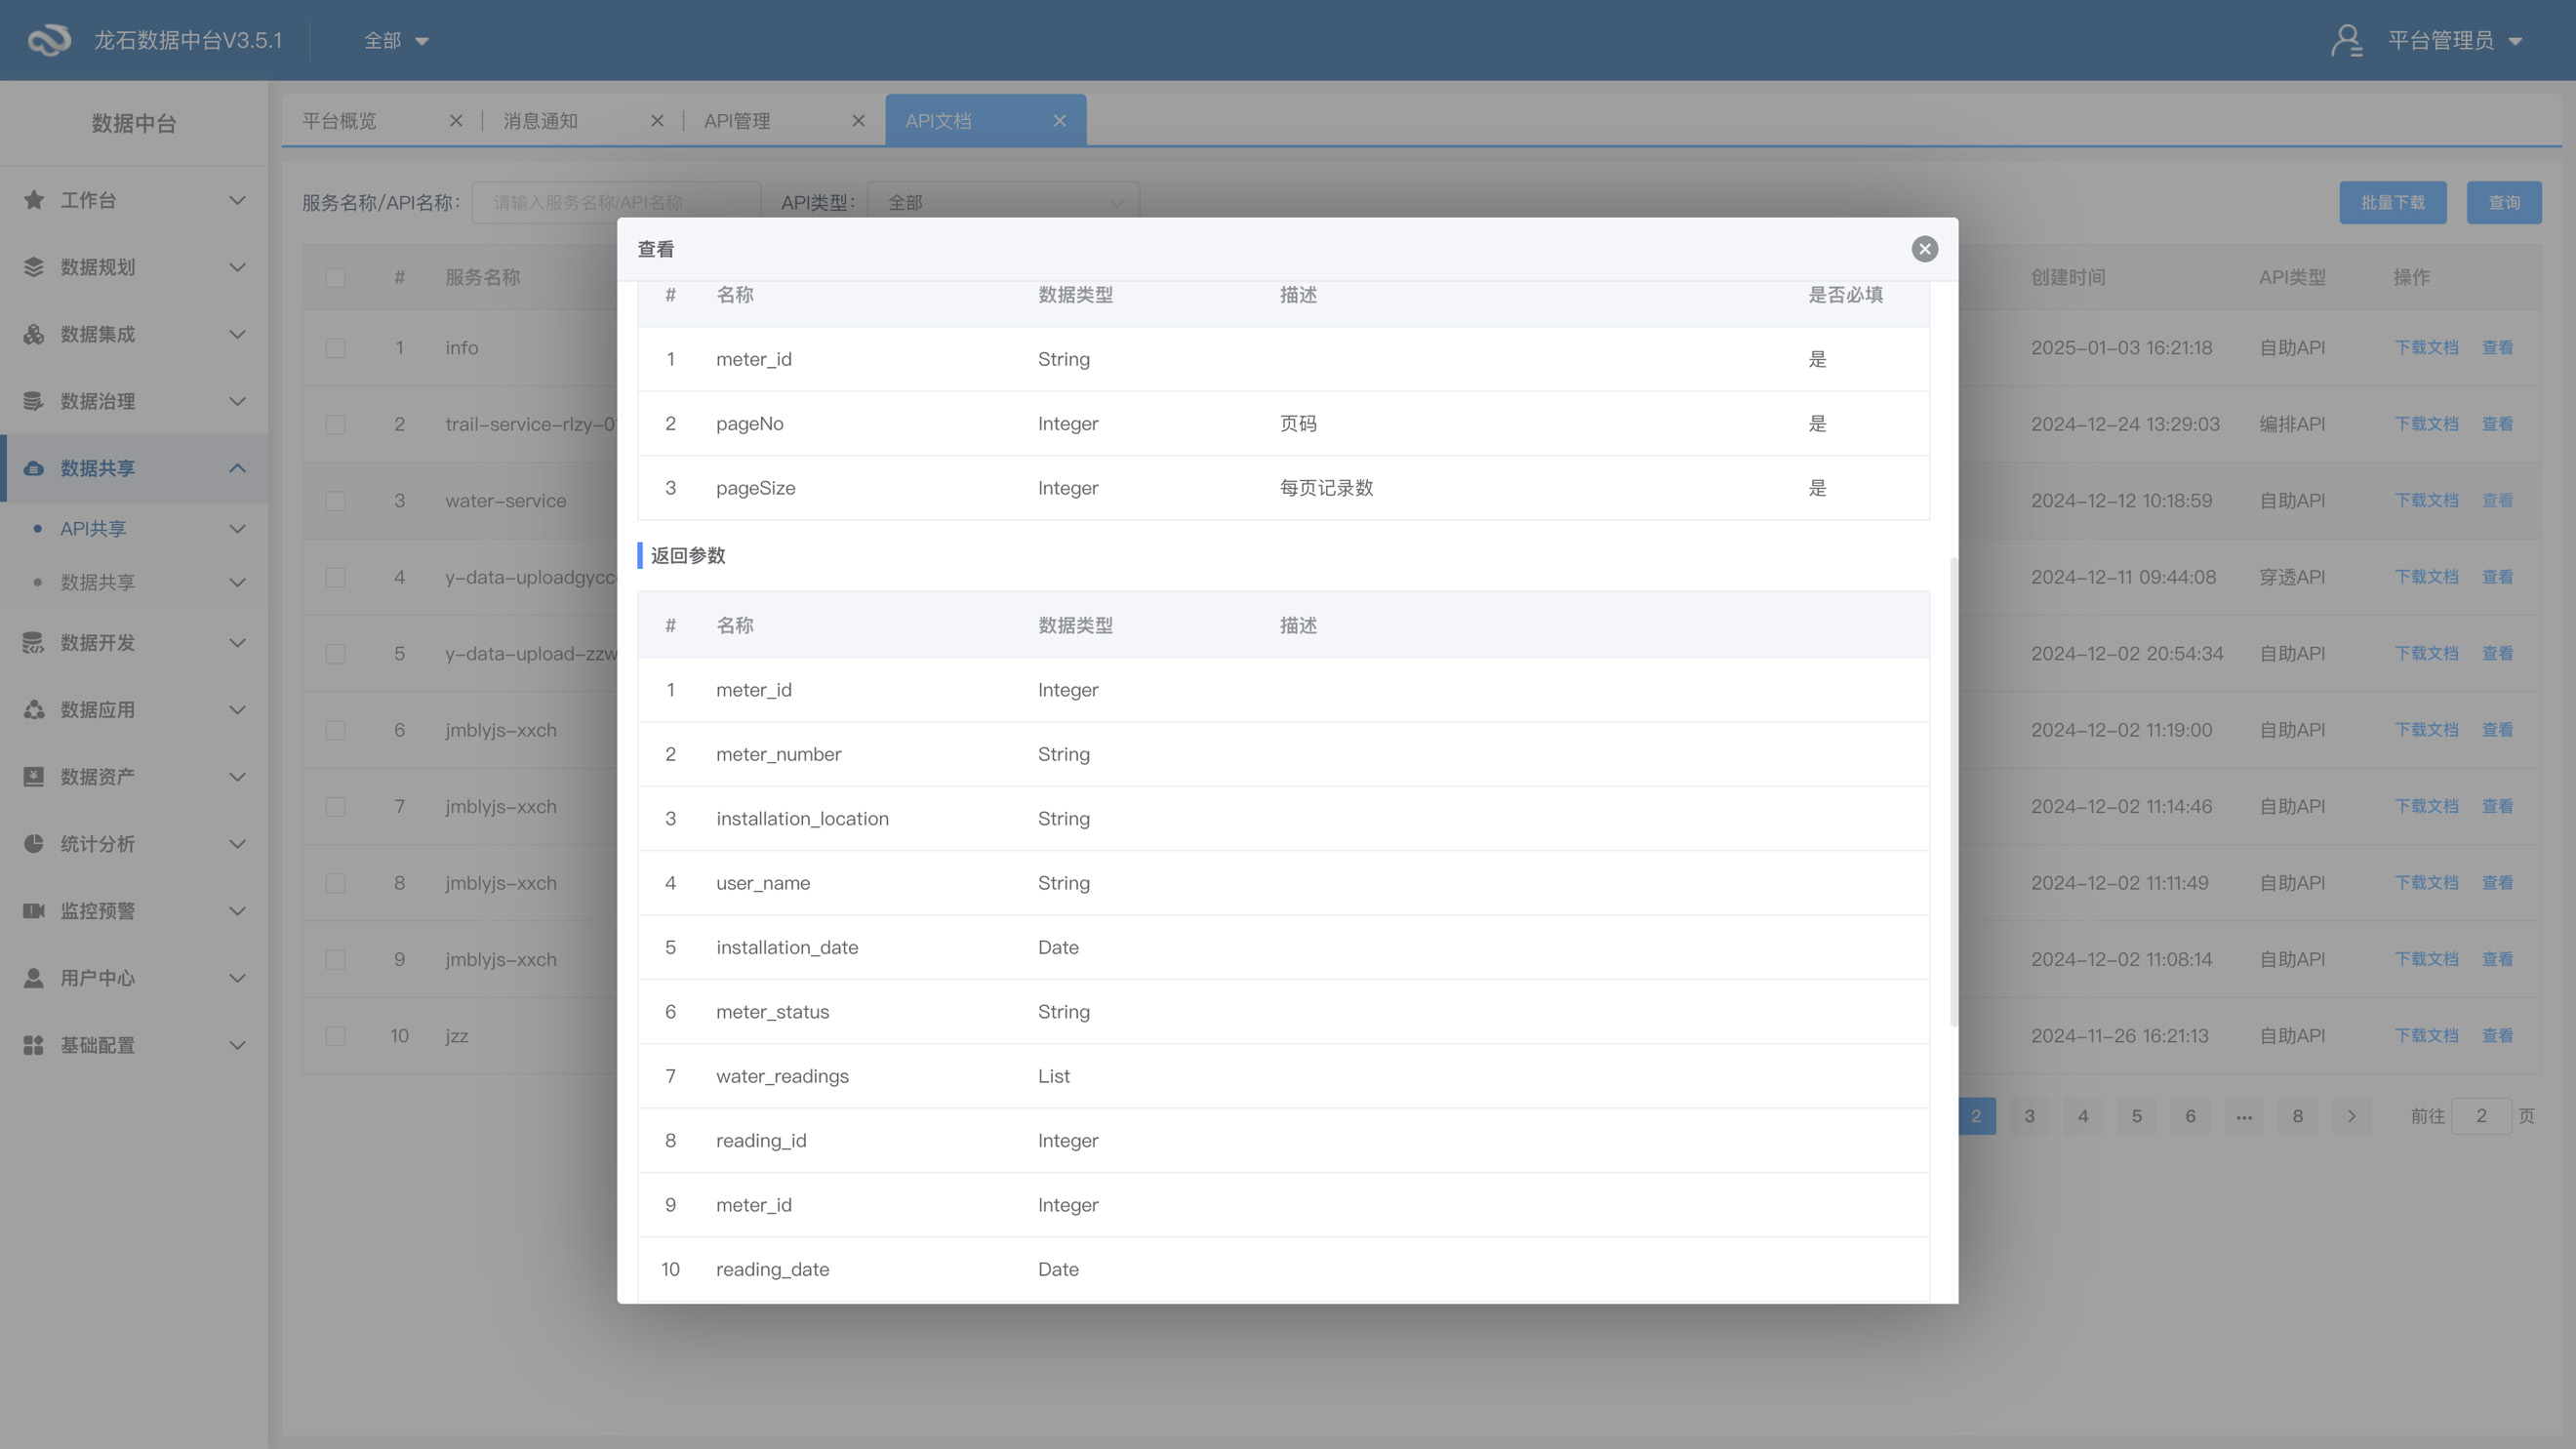Go to page 3
The image size is (2576, 1449).
click(2029, 1116)
